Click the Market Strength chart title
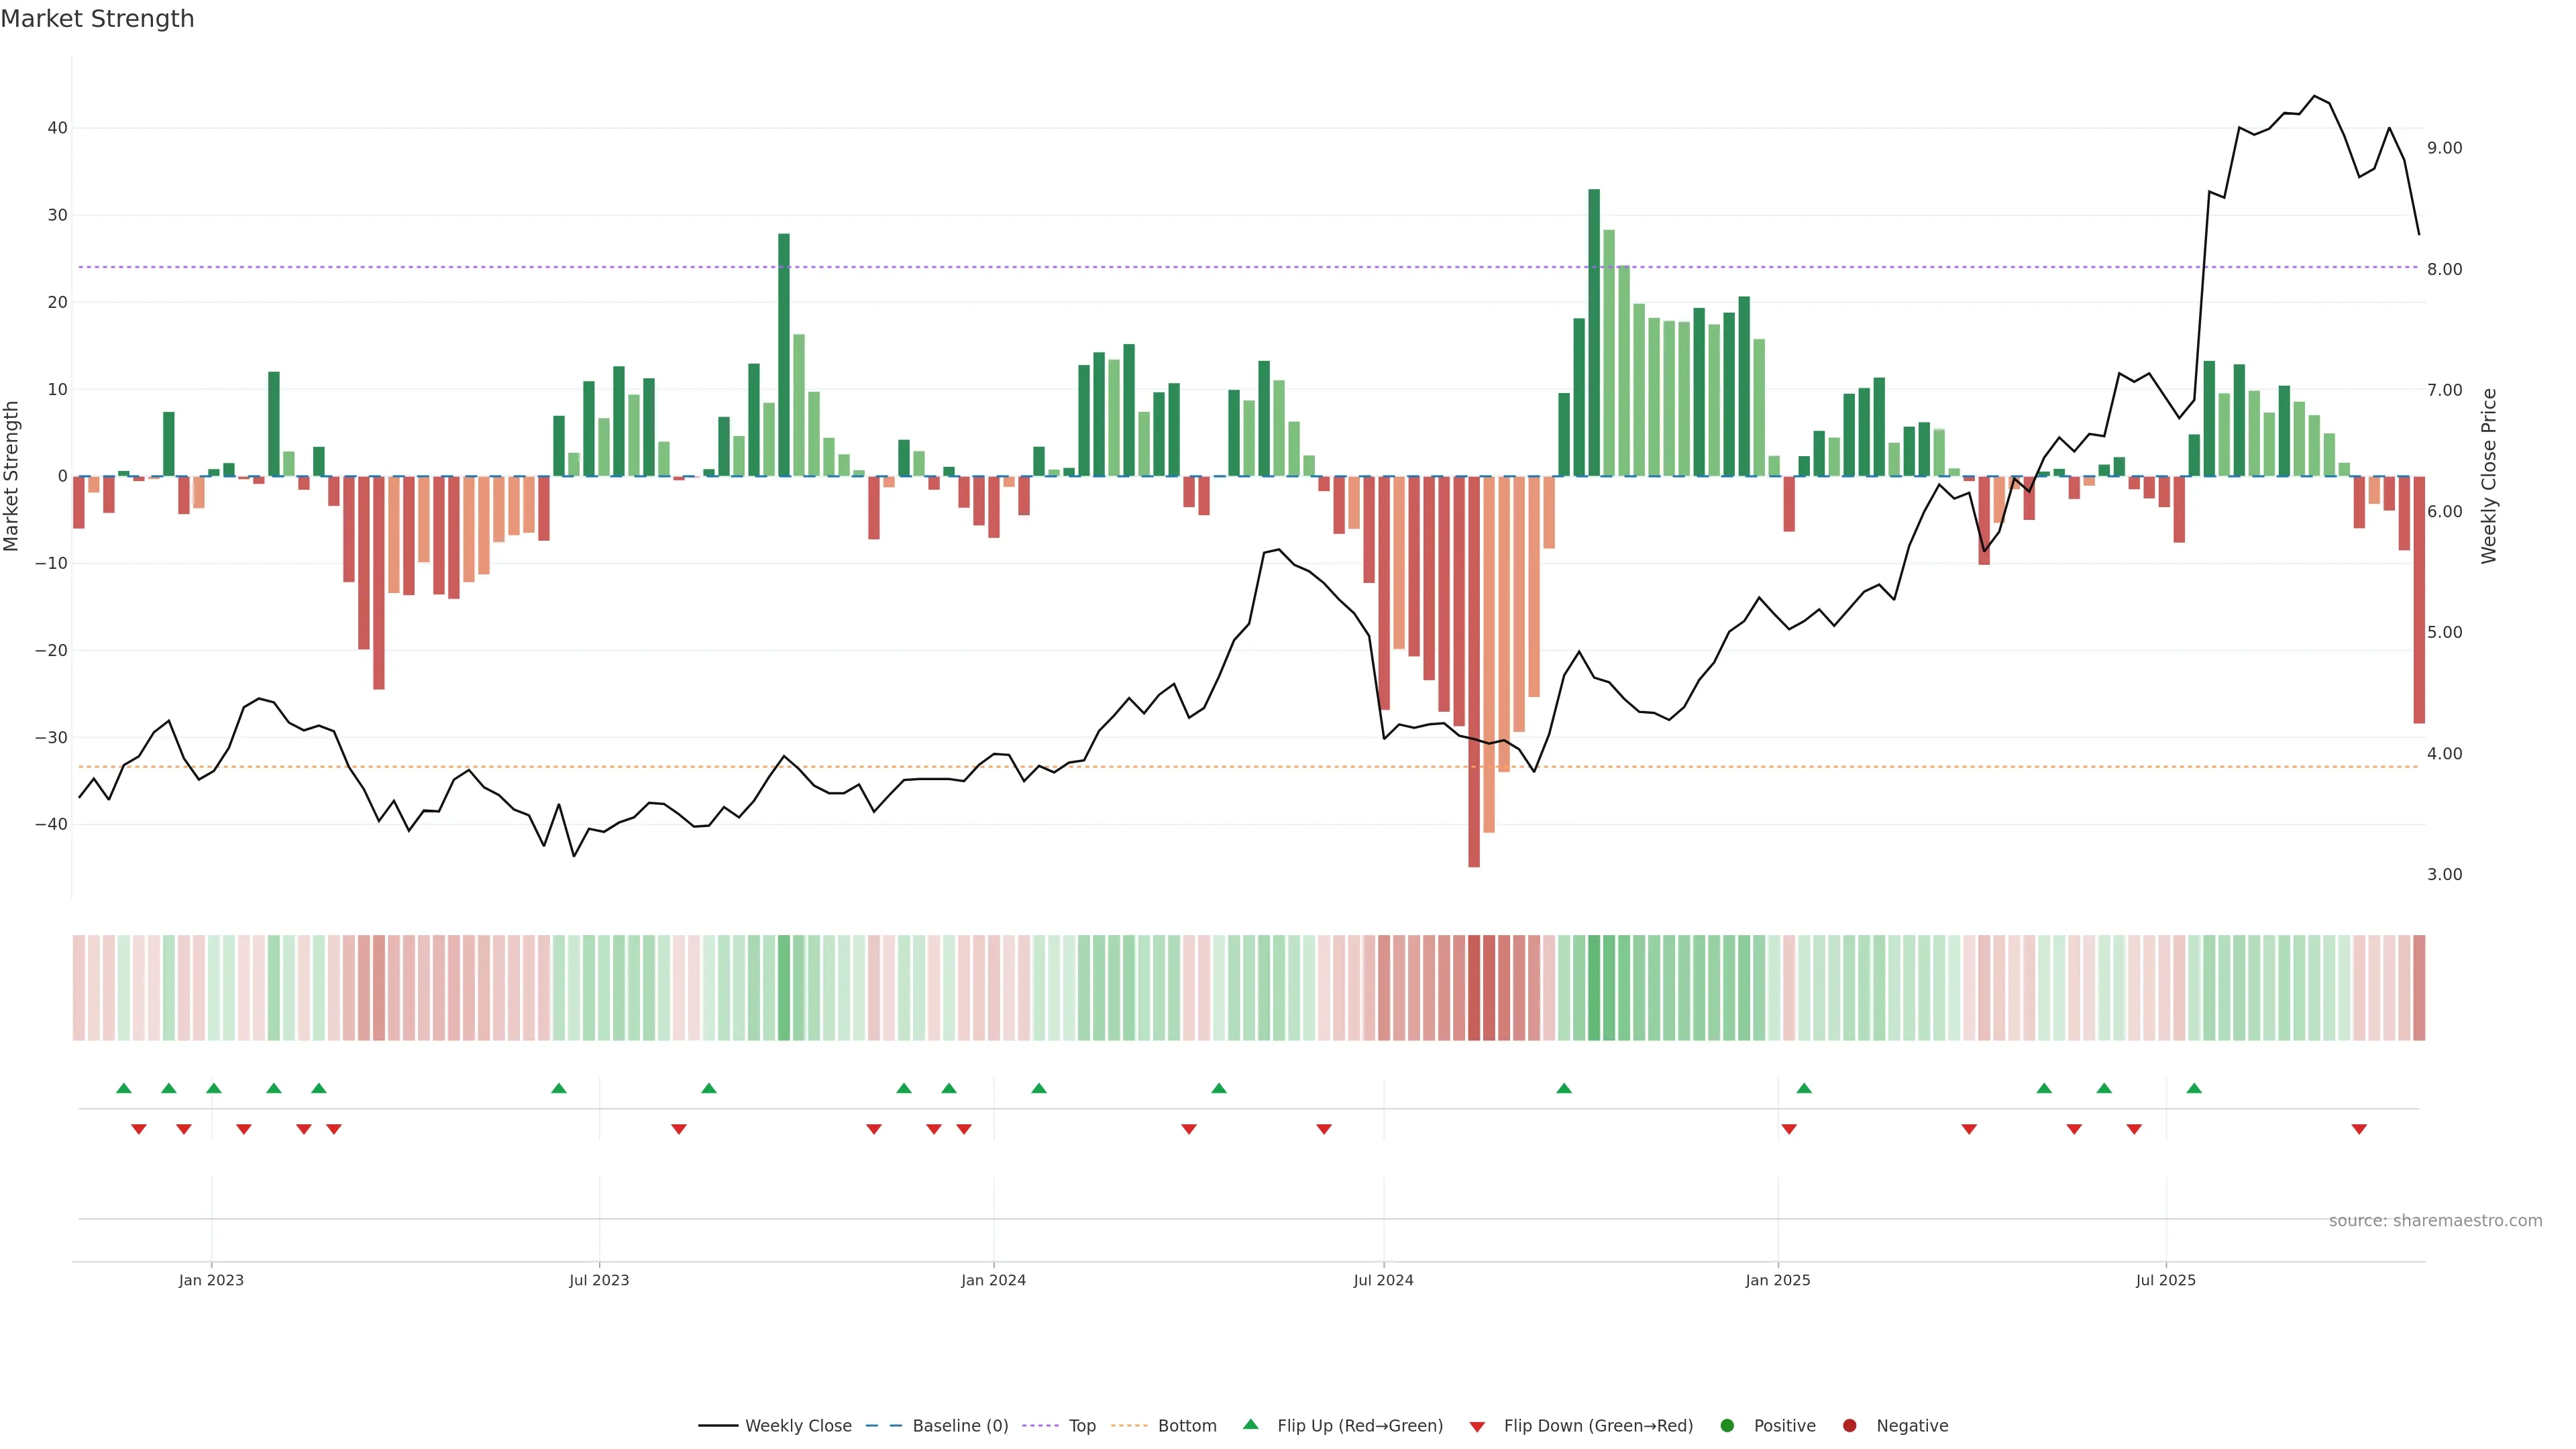The image size is (2576, 1449). pos(97,19)
